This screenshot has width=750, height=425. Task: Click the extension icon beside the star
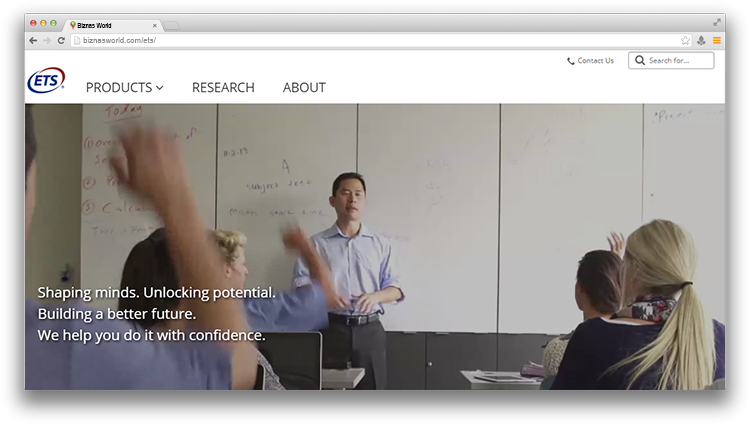coord(701,41)
